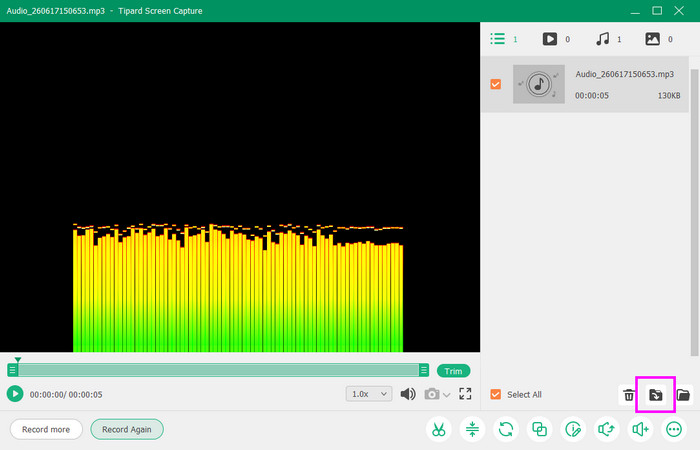Open the recordings output folder icon
The height and width of the screenshot is (450, 700).
pyautogui.click(x=683, y=395)
